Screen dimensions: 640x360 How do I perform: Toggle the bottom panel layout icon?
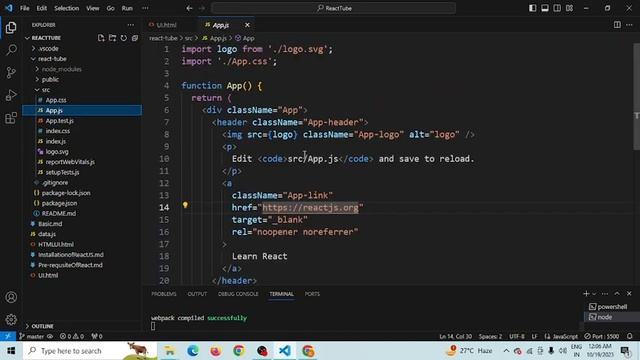544,8
